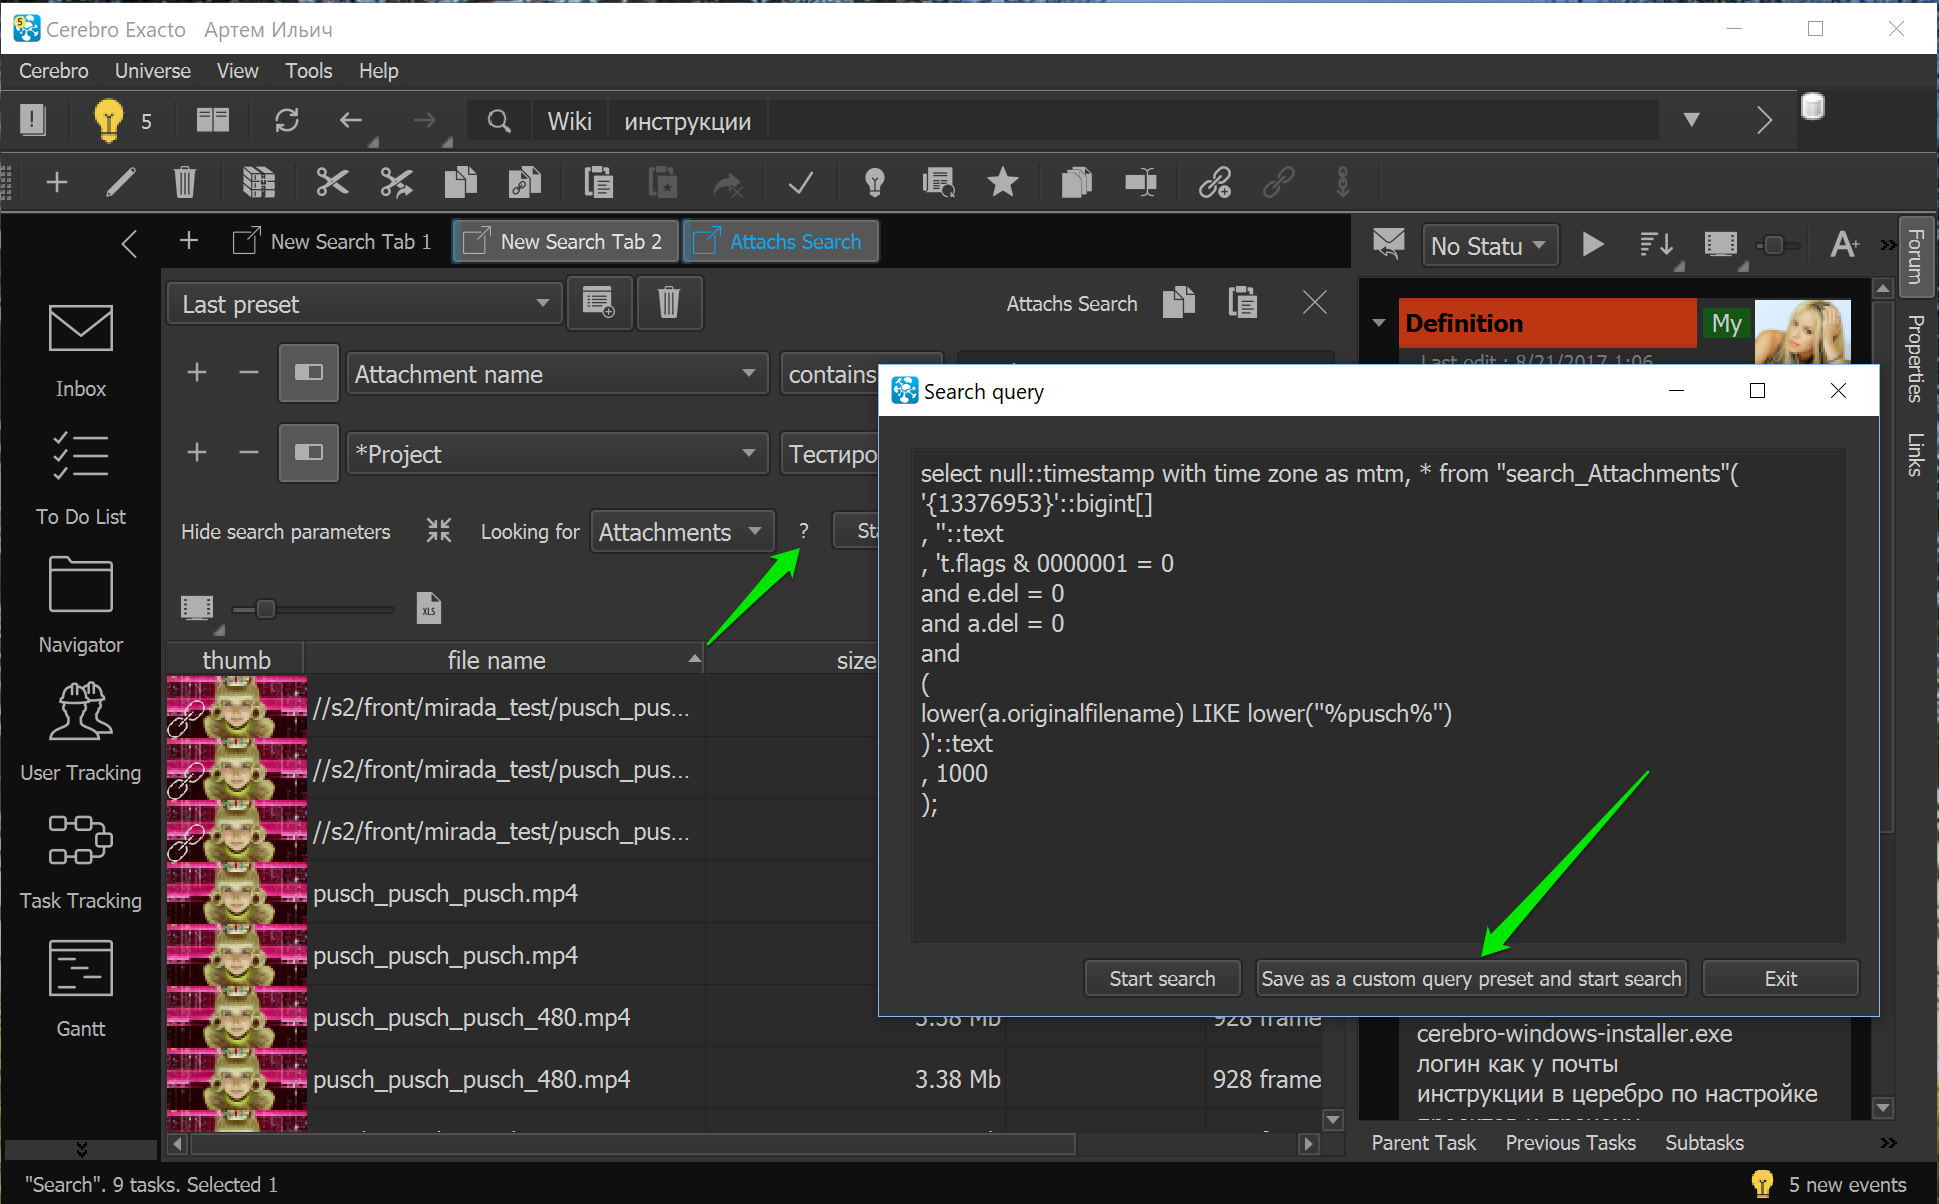Open the View menu
The image size is (1939, 1204).
click(x=237, y=71)
